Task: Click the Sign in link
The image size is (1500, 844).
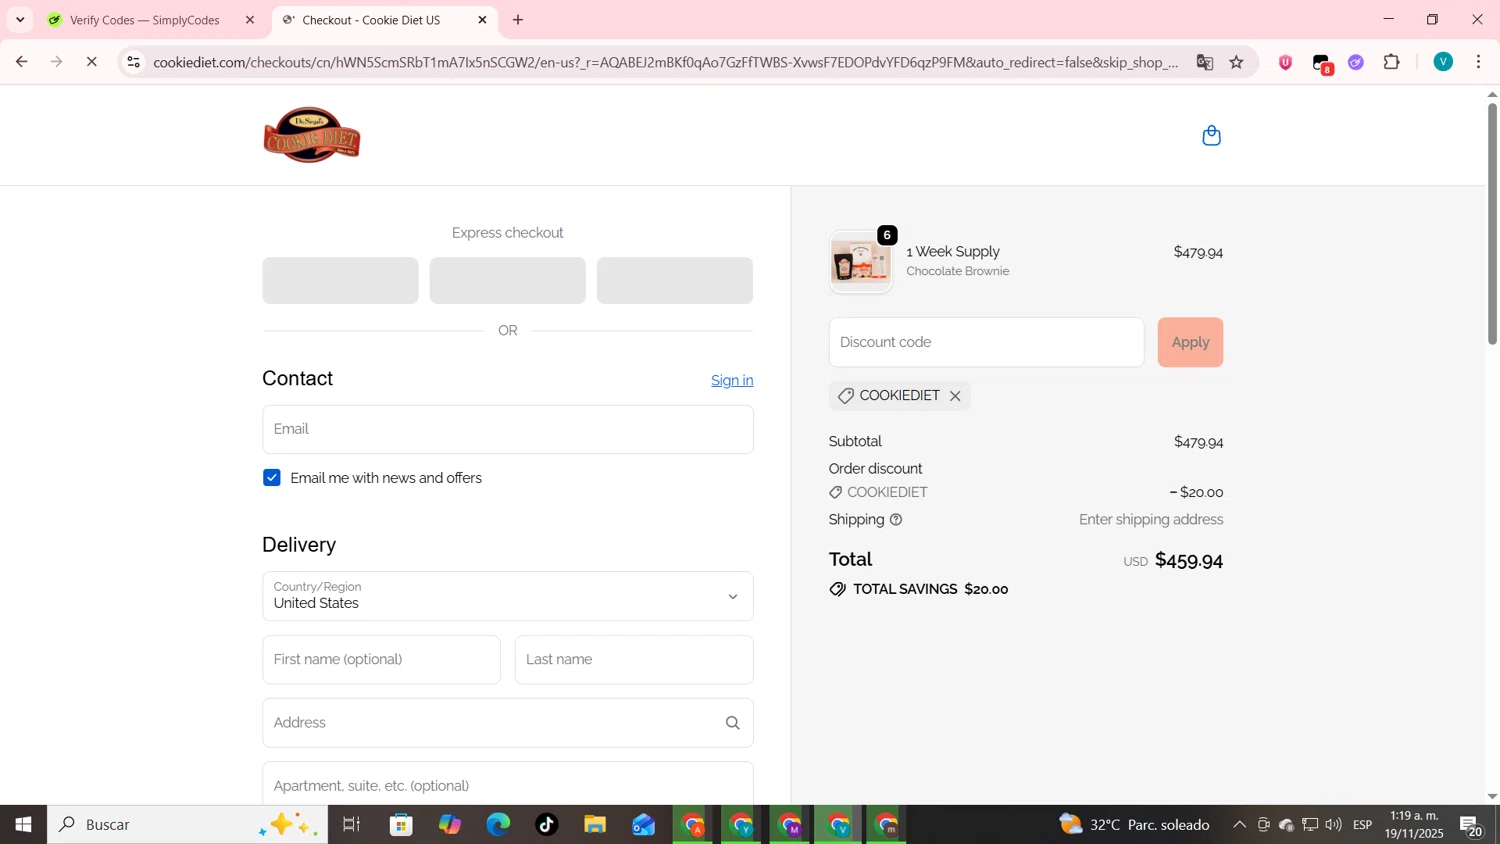Action: pos(732,381)
